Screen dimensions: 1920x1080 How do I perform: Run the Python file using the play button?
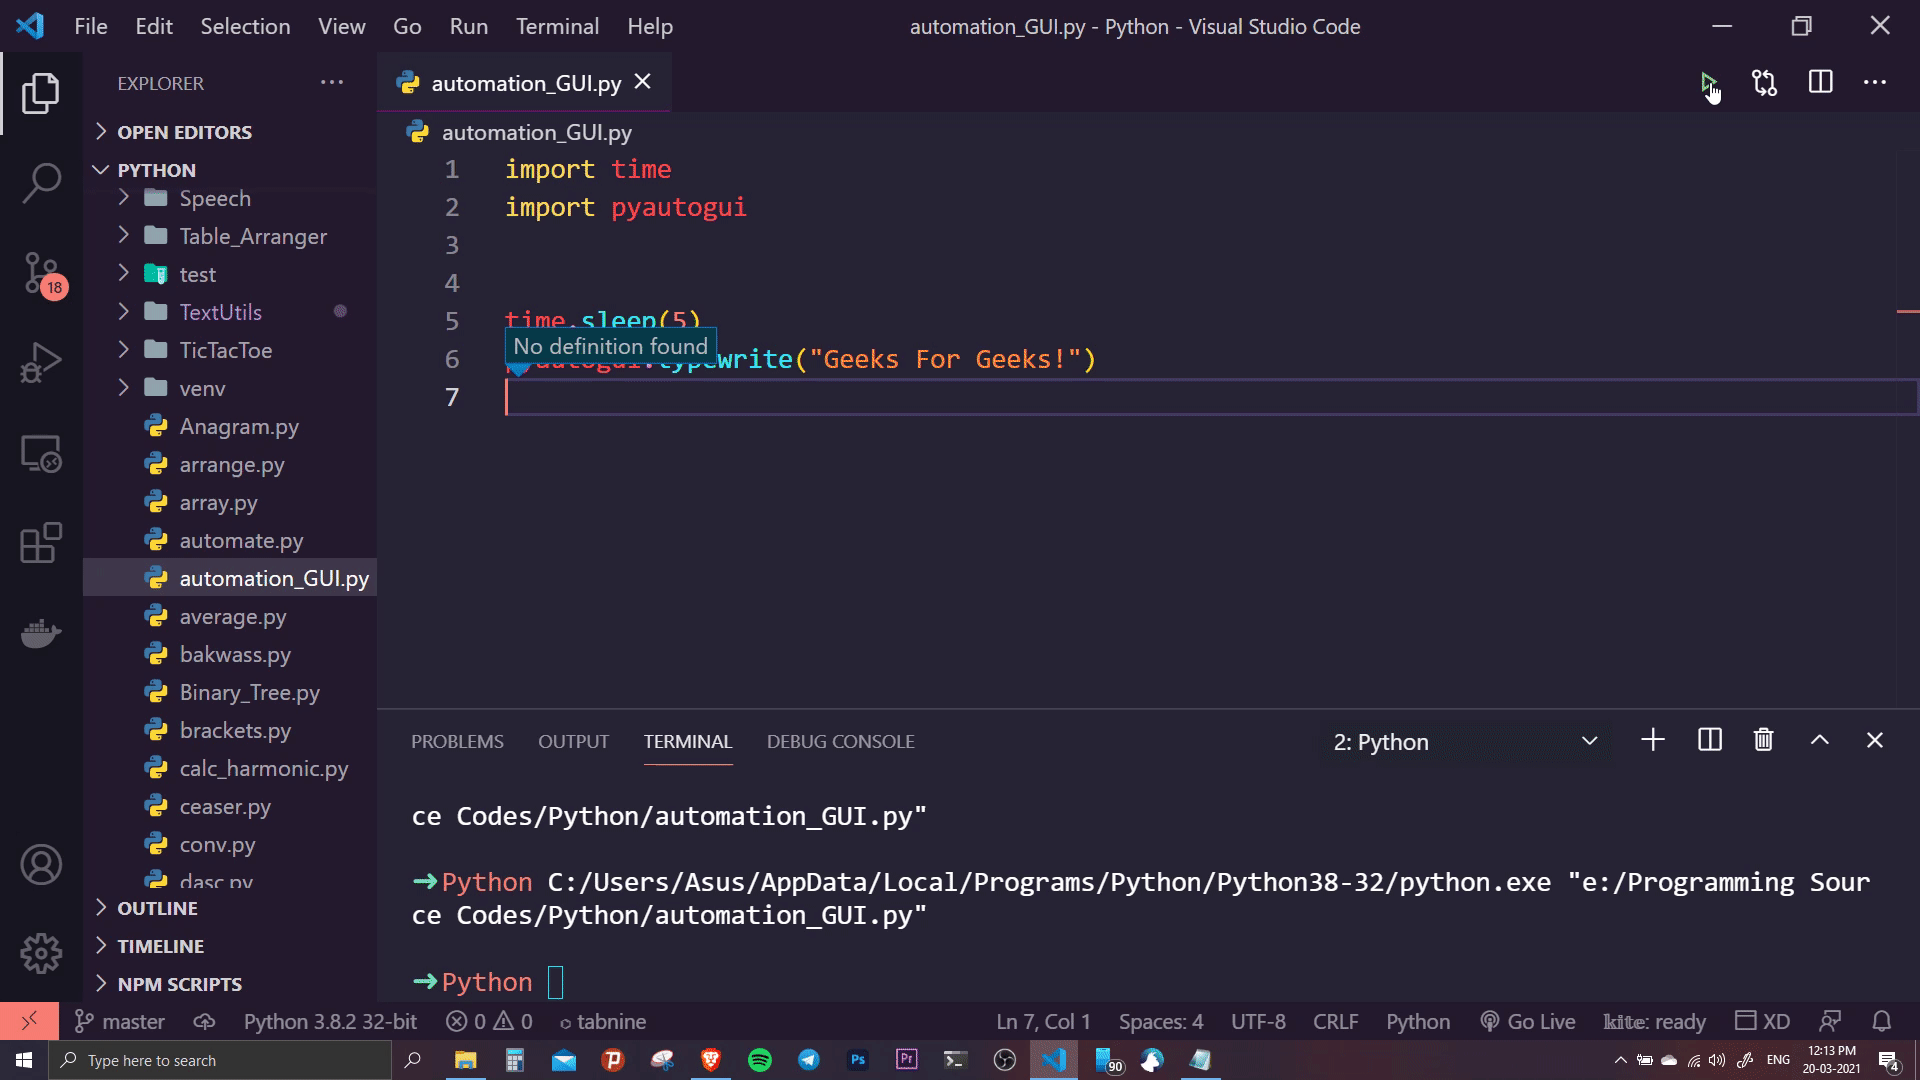[x=1709, y=83]
